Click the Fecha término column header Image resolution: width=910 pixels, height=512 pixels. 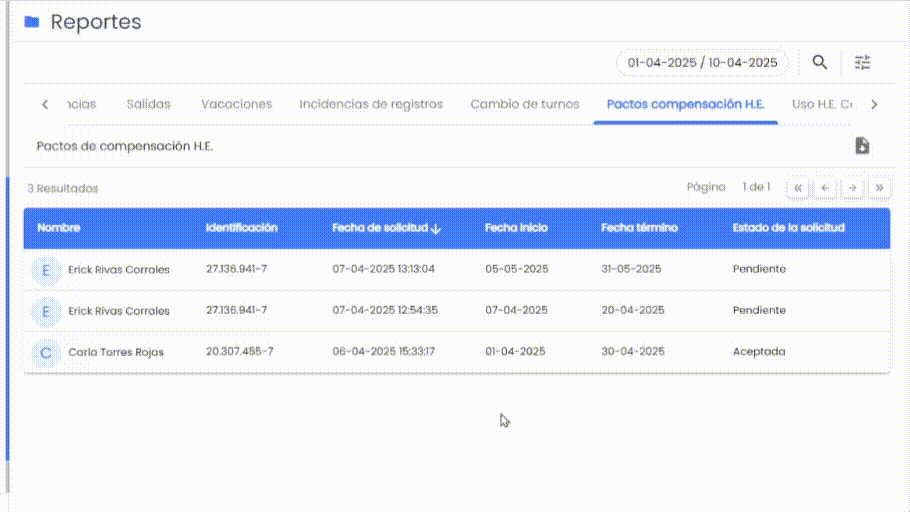tap(639, 228)
